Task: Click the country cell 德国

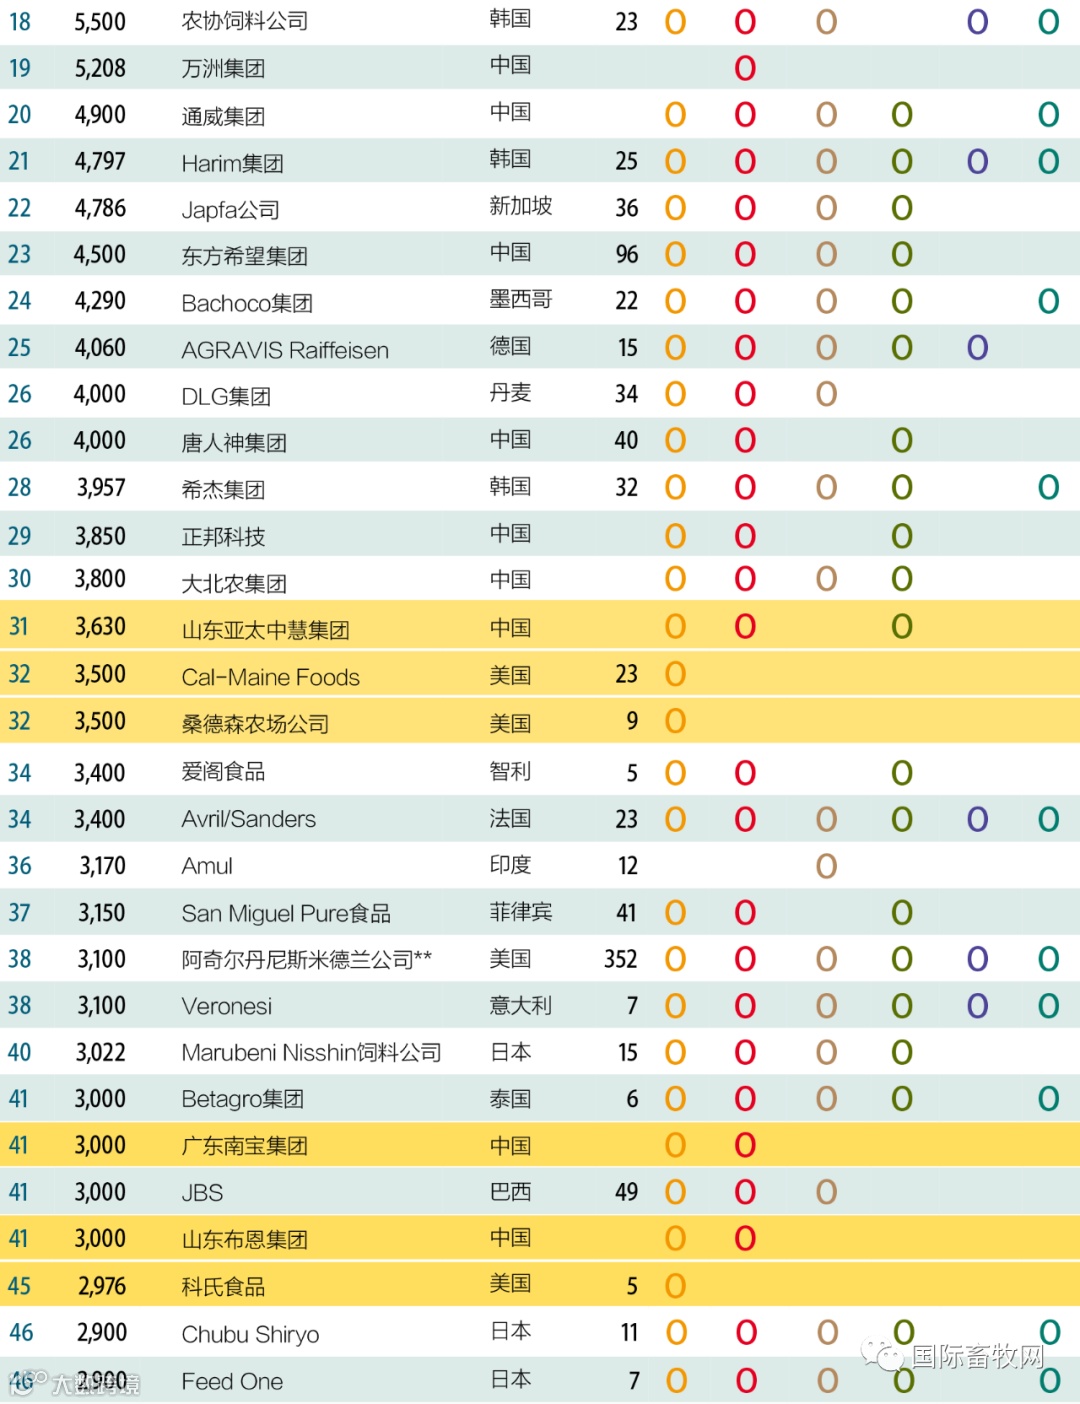Action: point(510,346)
